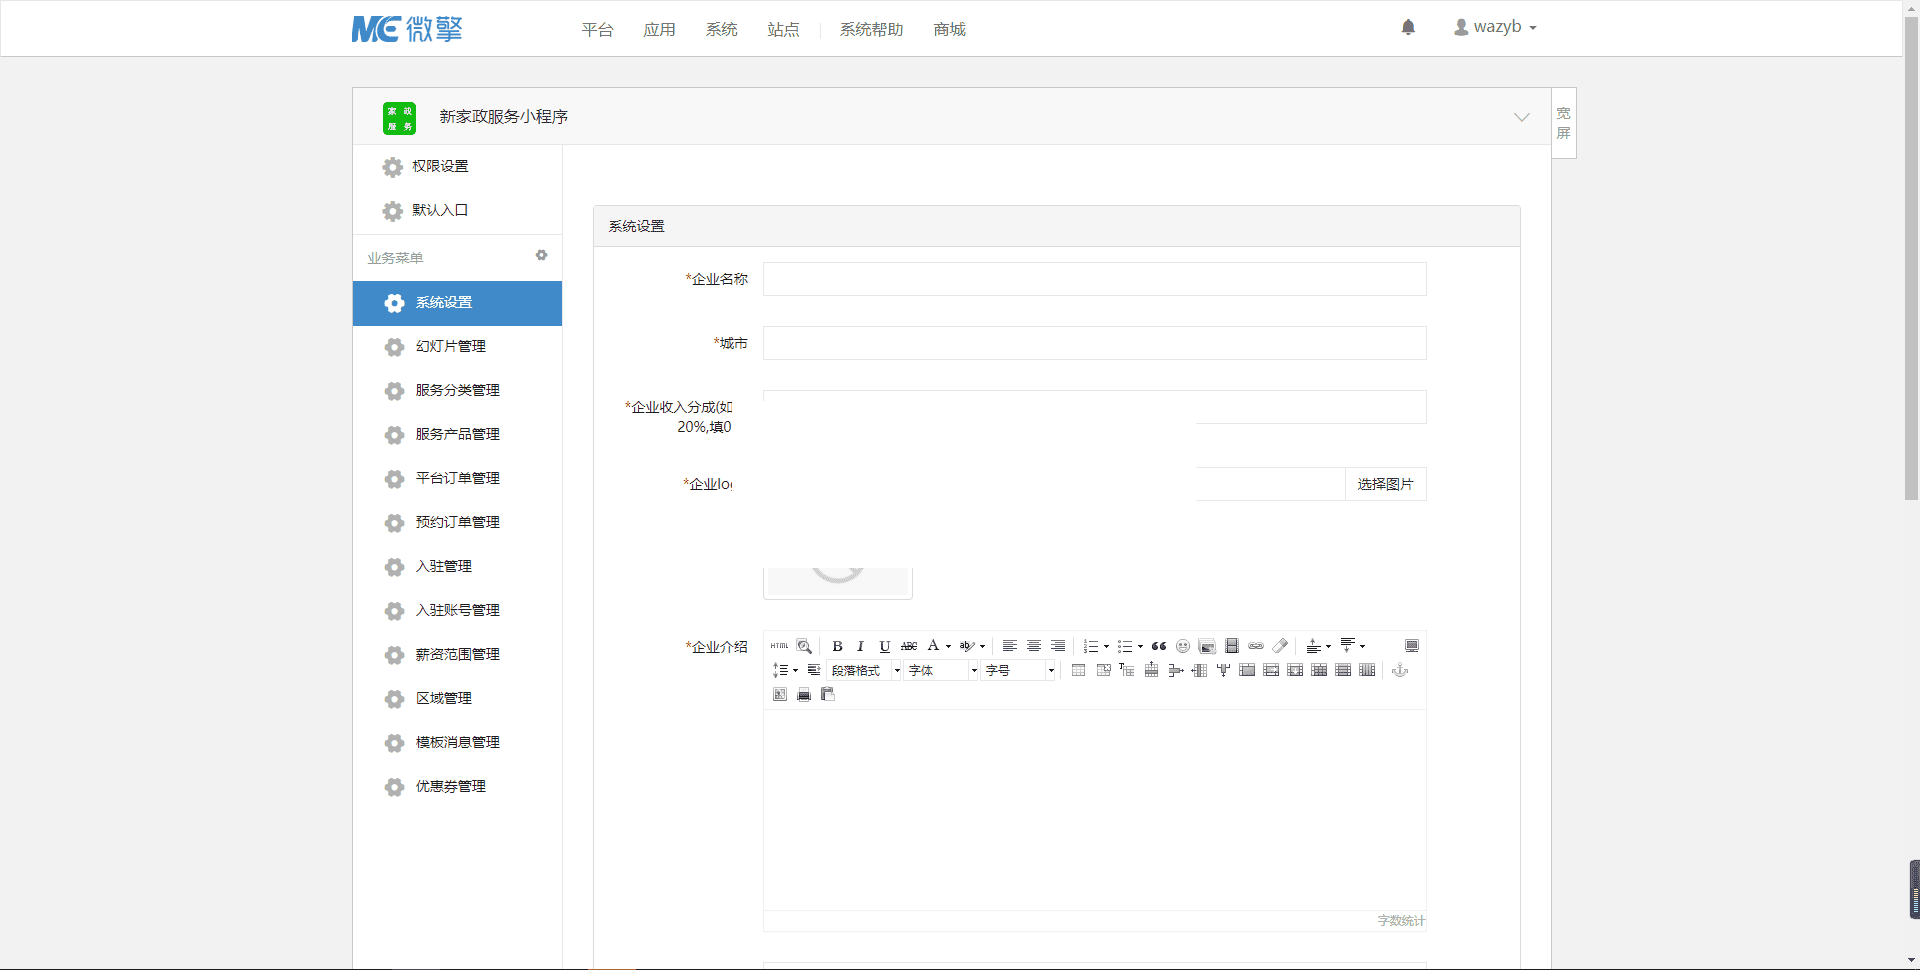Collapse the 新家政服务小程序 app panel
This screenshot has width=1920, height=970.
[x=1521, y=117]
